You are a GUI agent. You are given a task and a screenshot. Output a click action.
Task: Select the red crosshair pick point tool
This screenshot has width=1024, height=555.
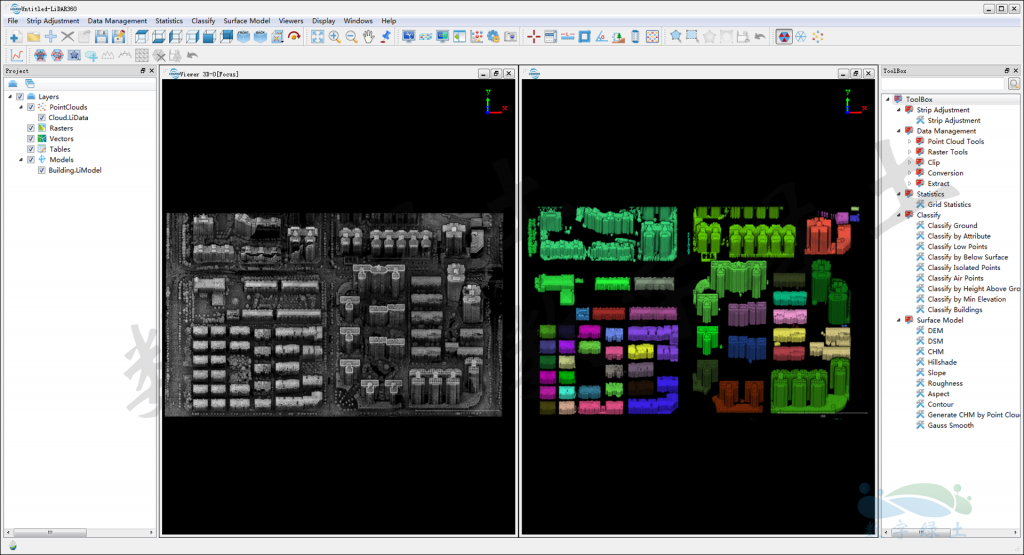pos(533,37)
